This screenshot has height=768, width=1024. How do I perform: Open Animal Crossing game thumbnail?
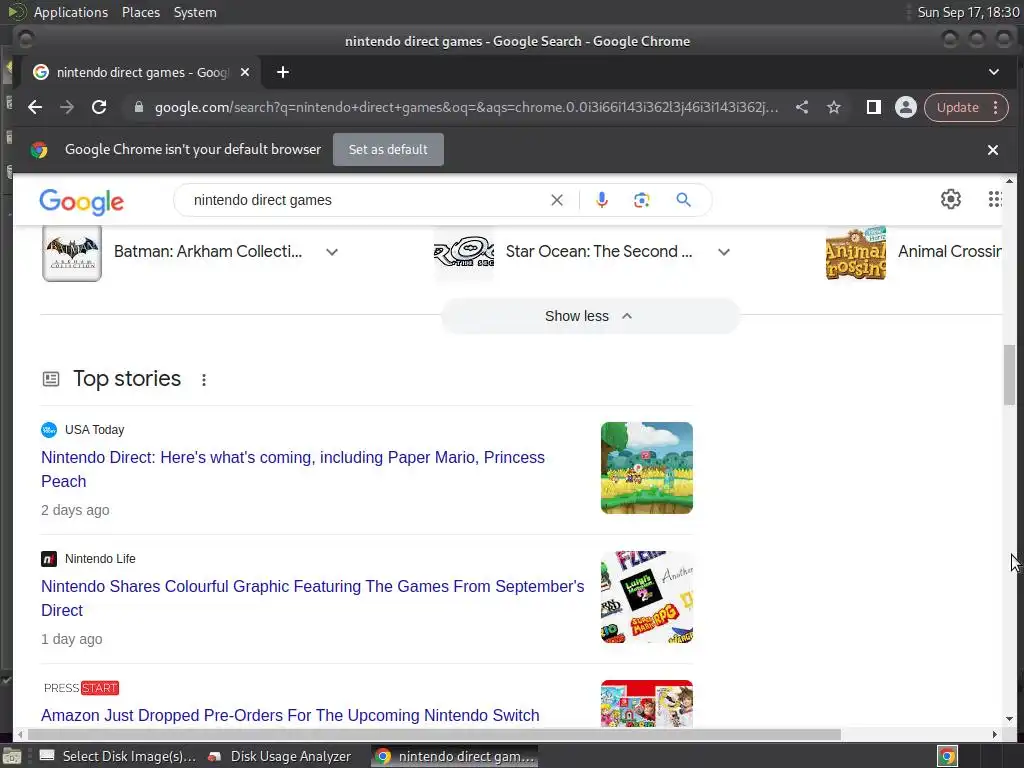tap(856, 253)
